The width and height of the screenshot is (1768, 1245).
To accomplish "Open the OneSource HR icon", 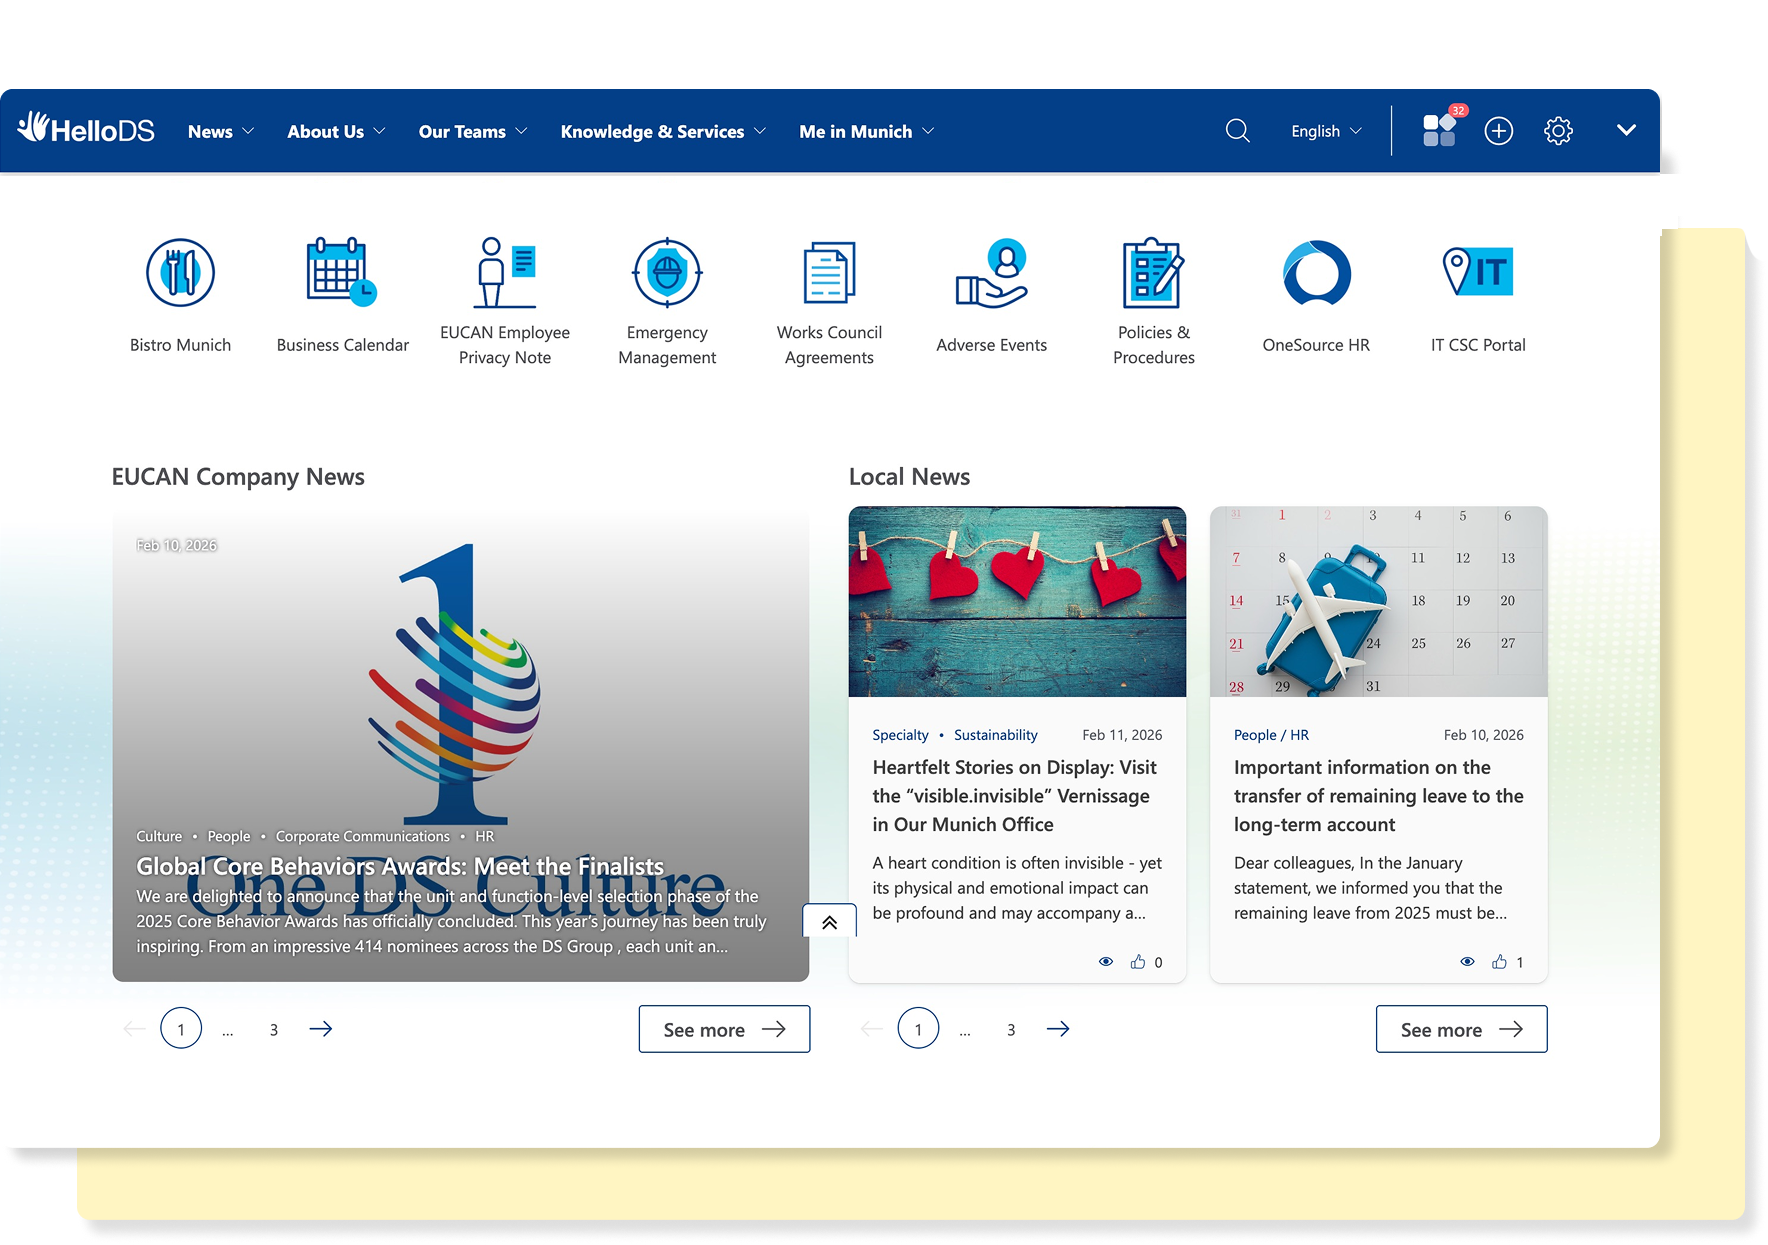I will (1316, 272).
